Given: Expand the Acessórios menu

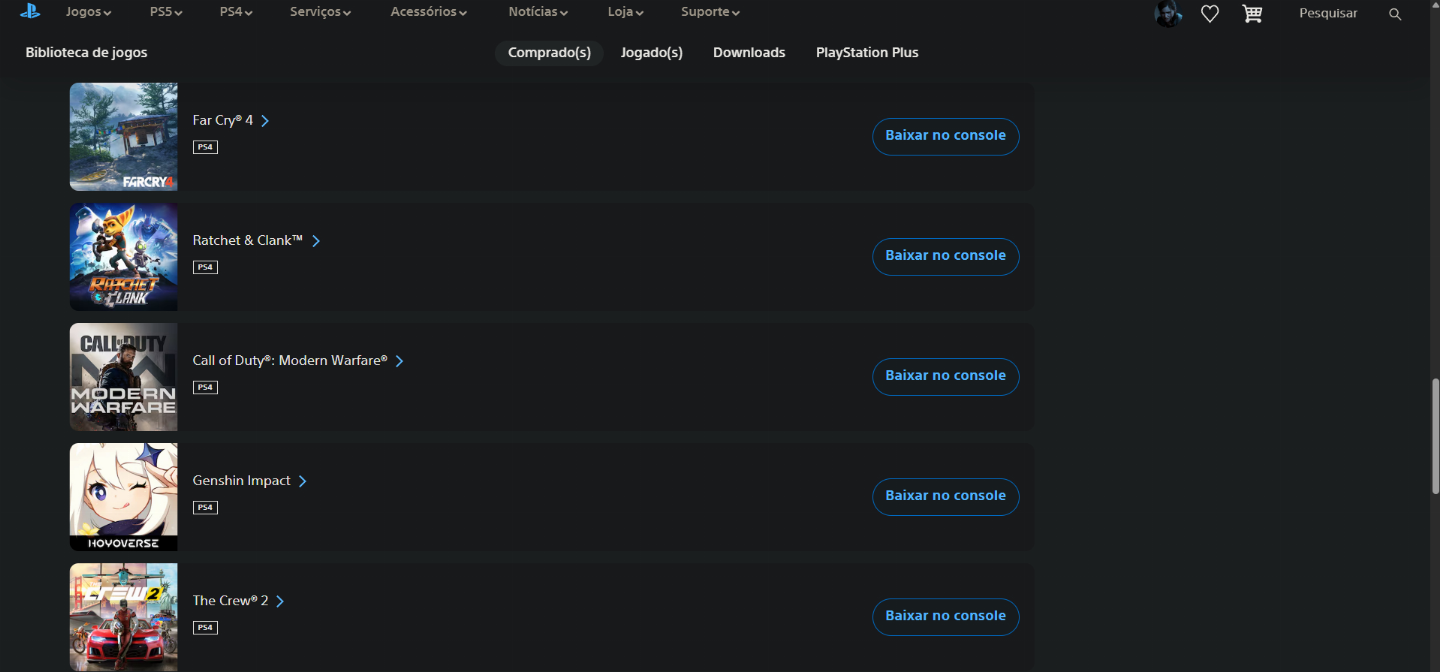Looking at the screenshot, I should tap(429, 12).
